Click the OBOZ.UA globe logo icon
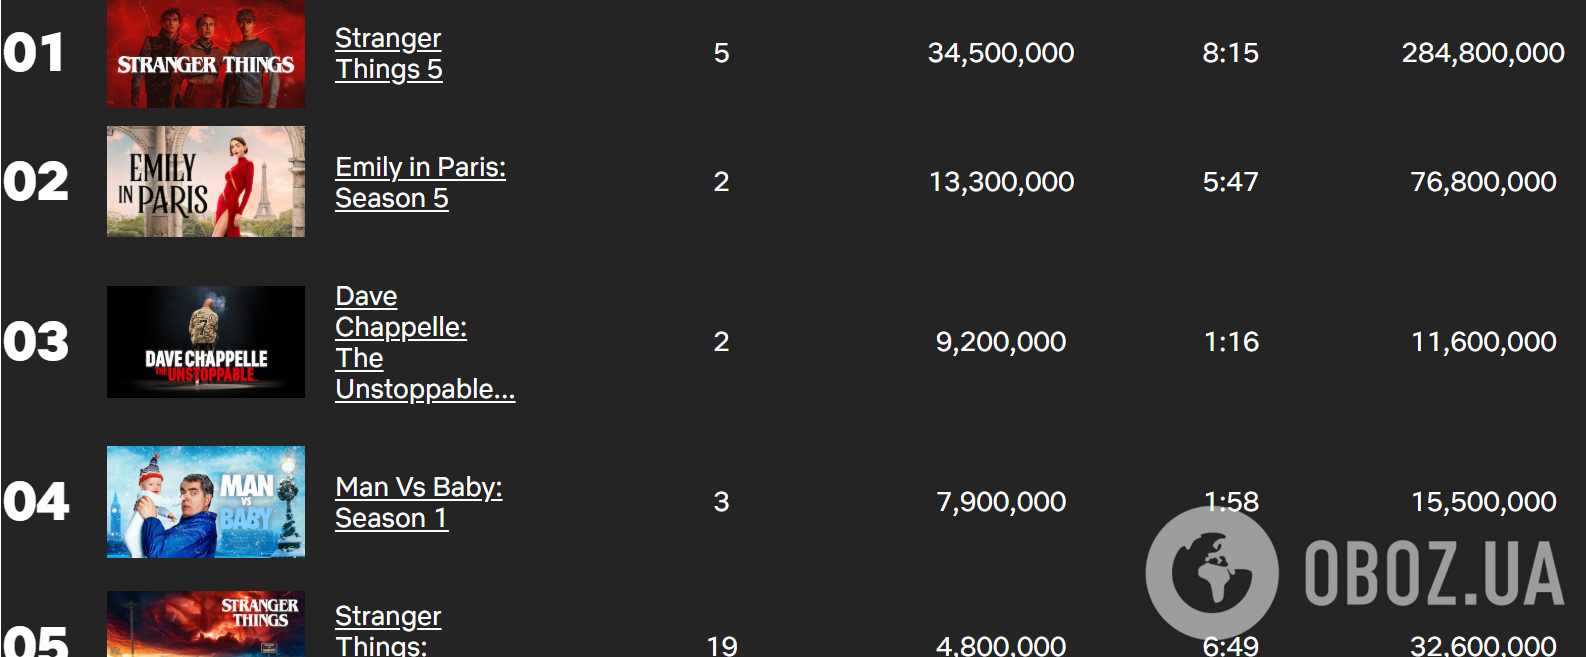Image resolution: width=1586 pixels, height=657 pixels. (x=1211, y=572)
